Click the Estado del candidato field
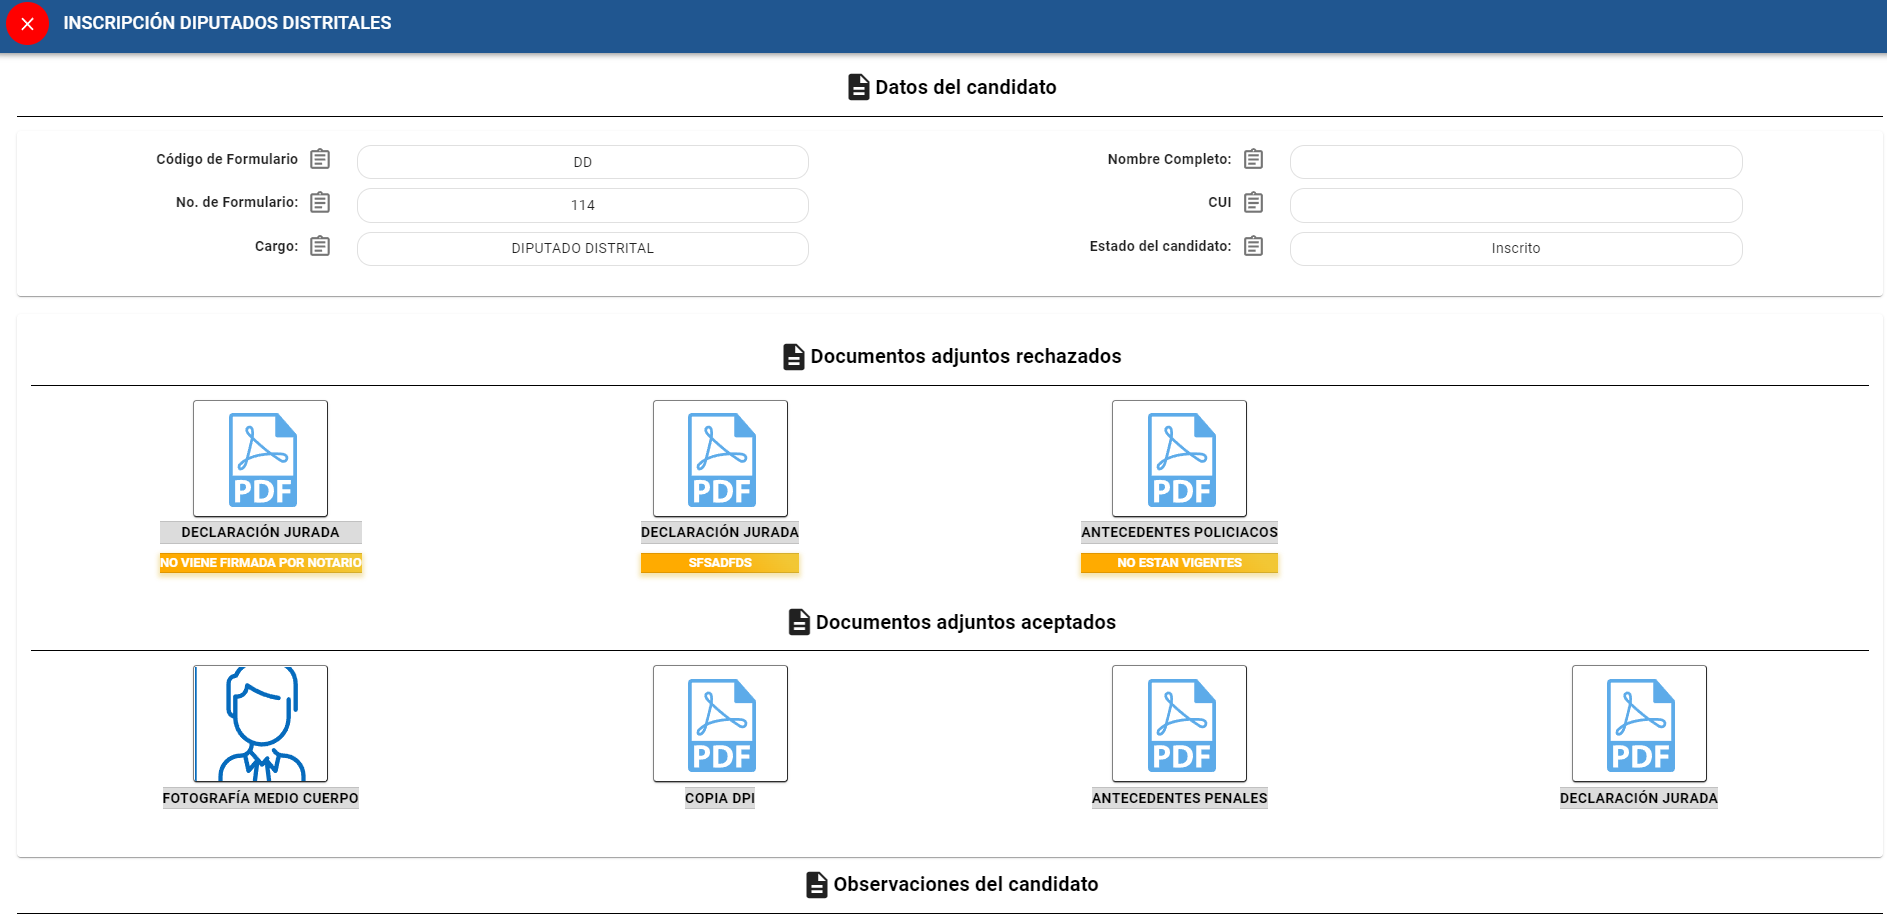This screenshot has width=1887, height=915. point(1515,248)
